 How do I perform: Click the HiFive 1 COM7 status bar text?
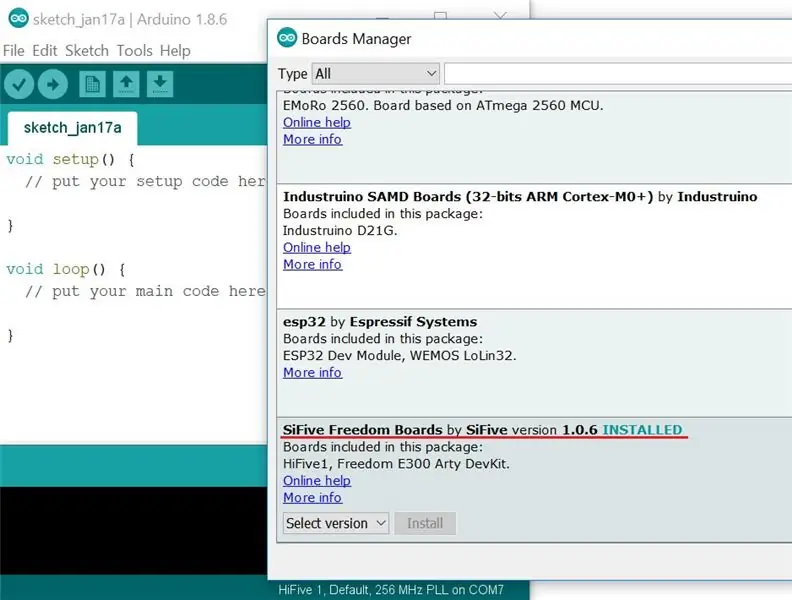(x=391, y=590)
